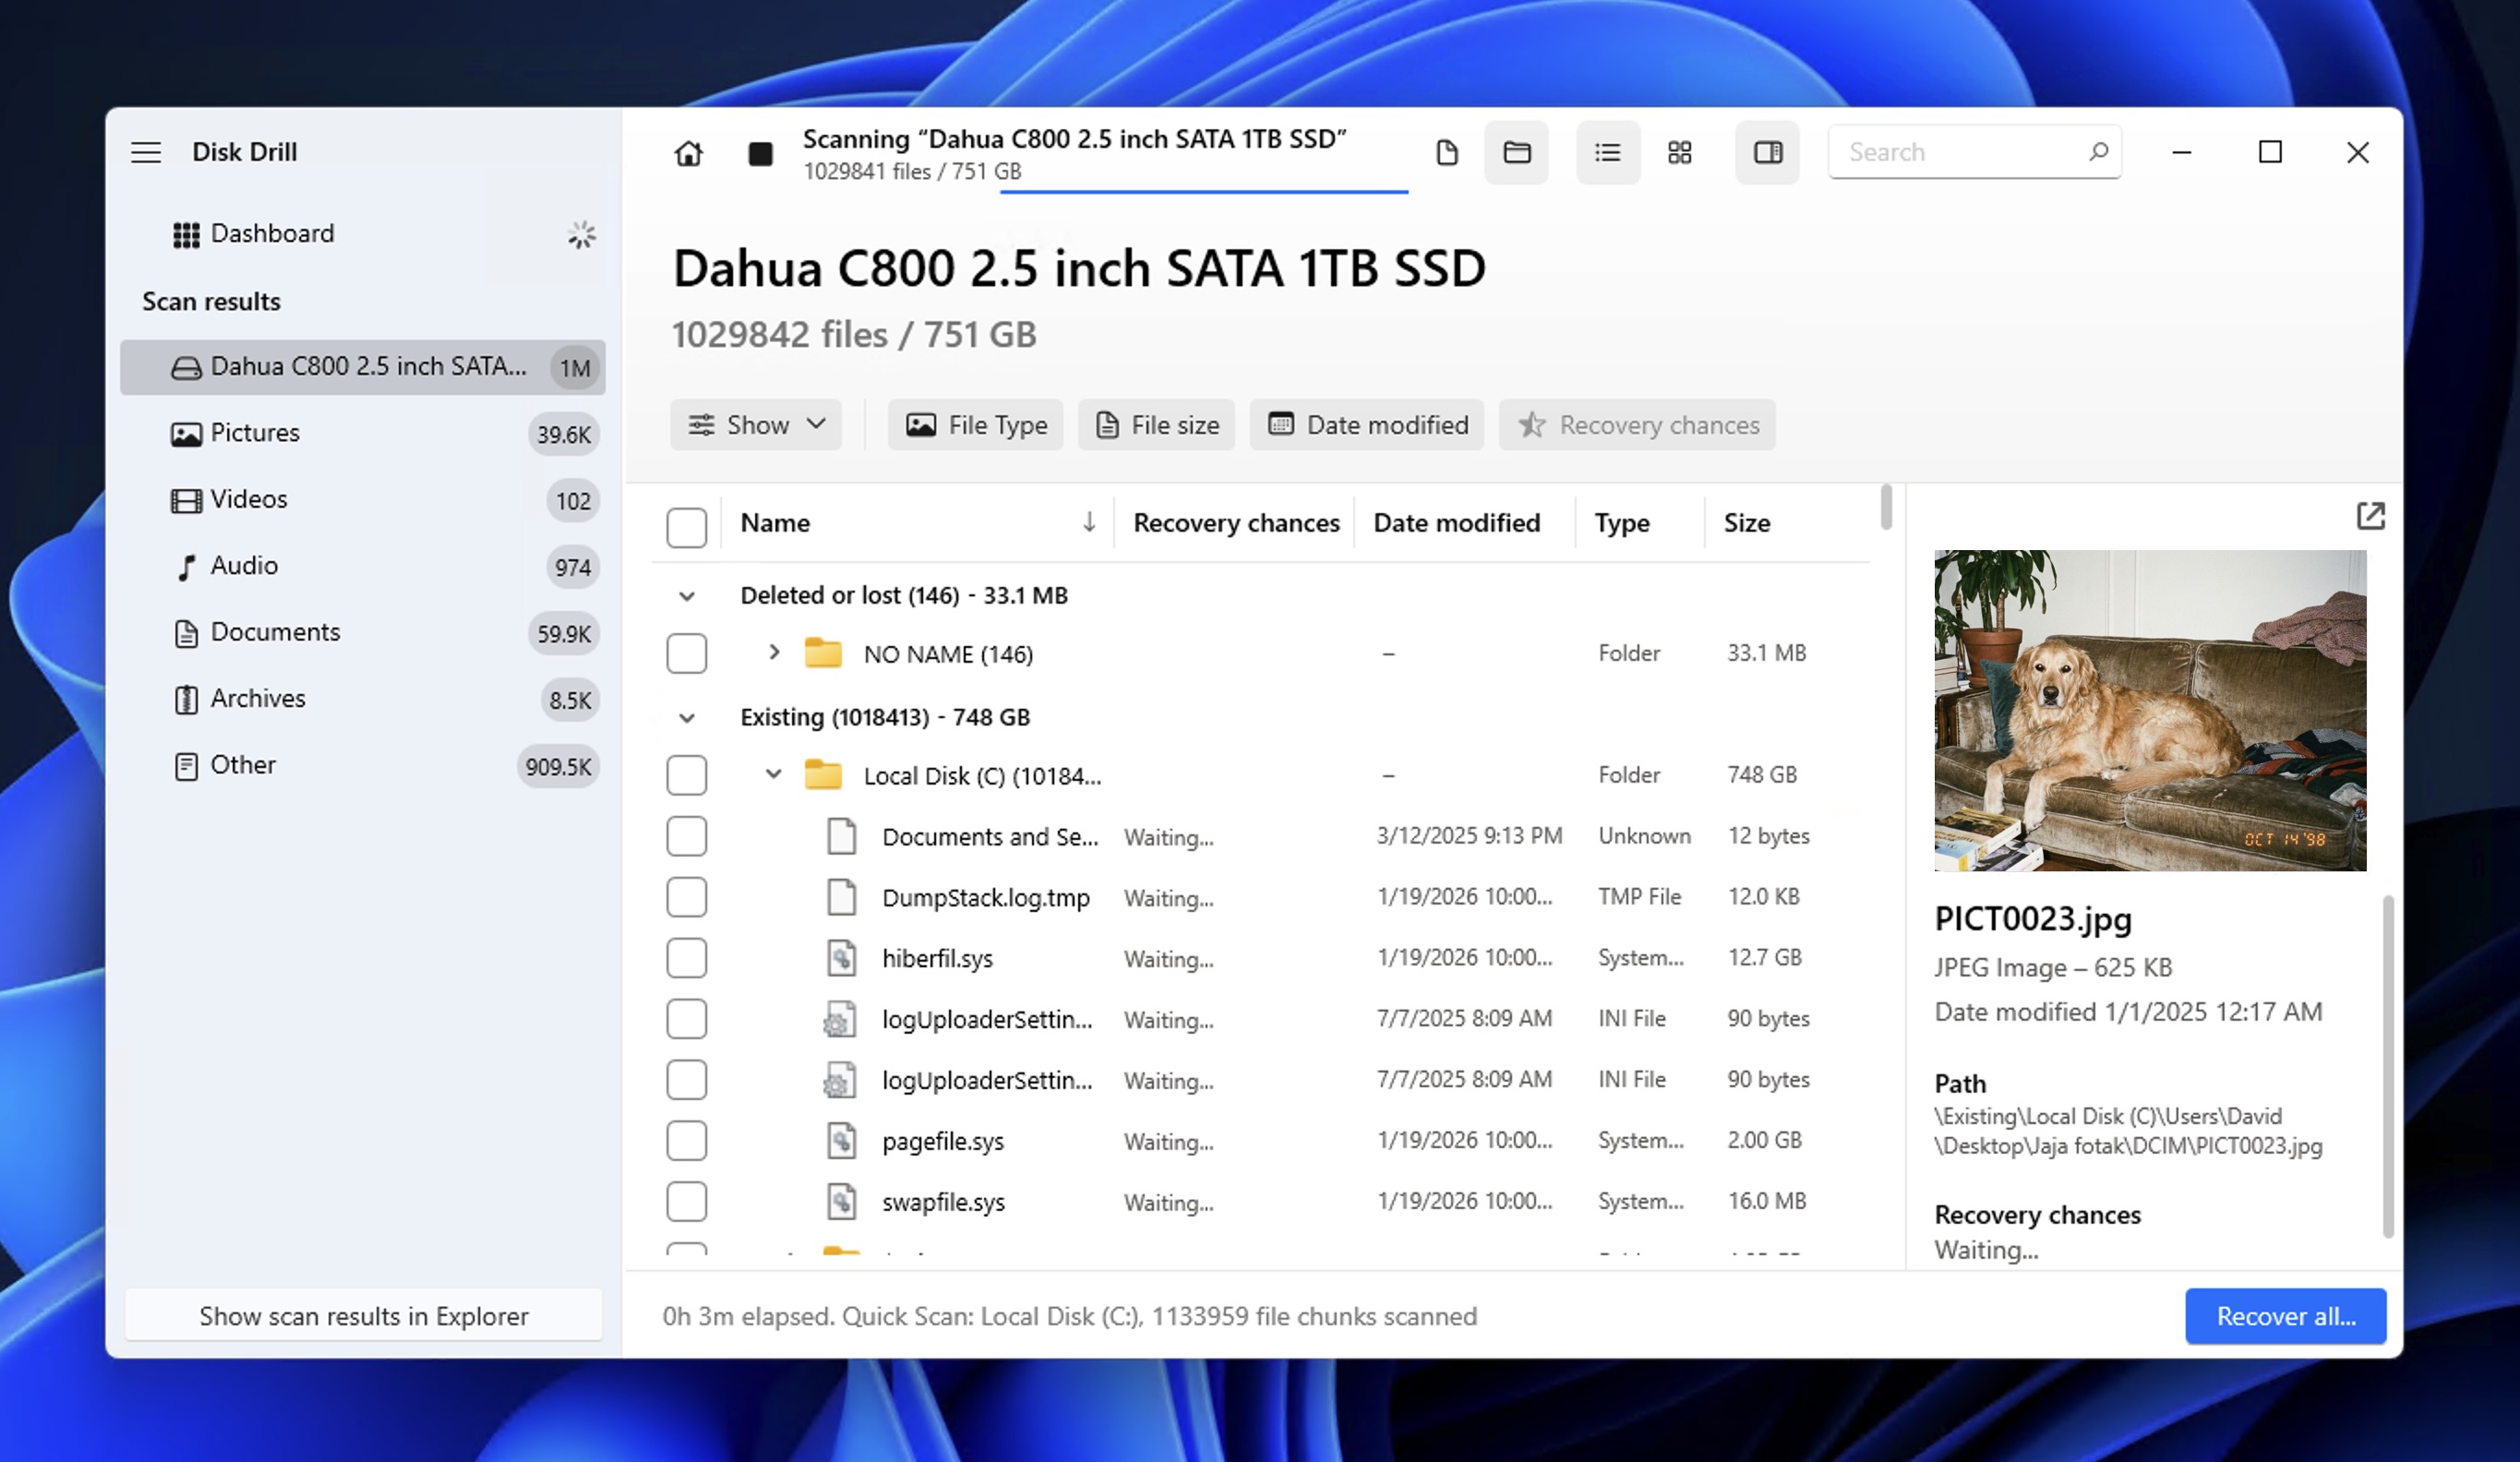Stop the current scan
This screenshot has width=2520, height=1462.
(761, 153)
